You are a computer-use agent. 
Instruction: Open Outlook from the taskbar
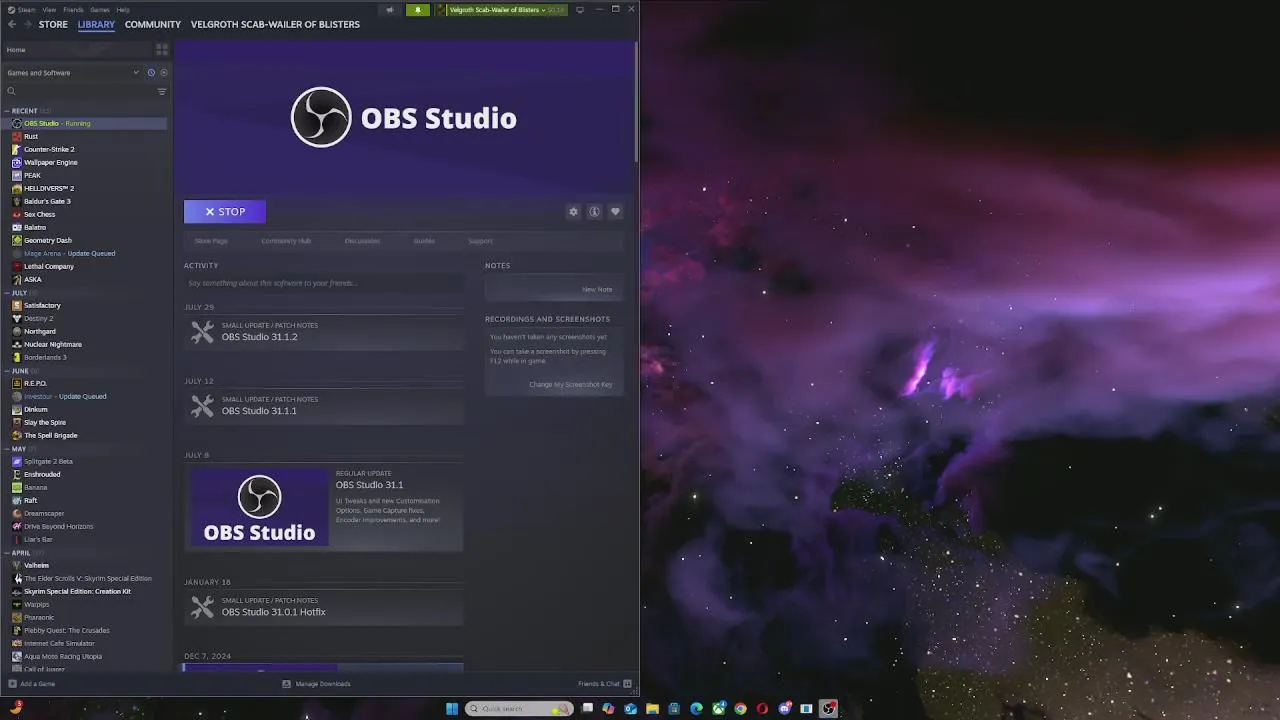(630, 709)
